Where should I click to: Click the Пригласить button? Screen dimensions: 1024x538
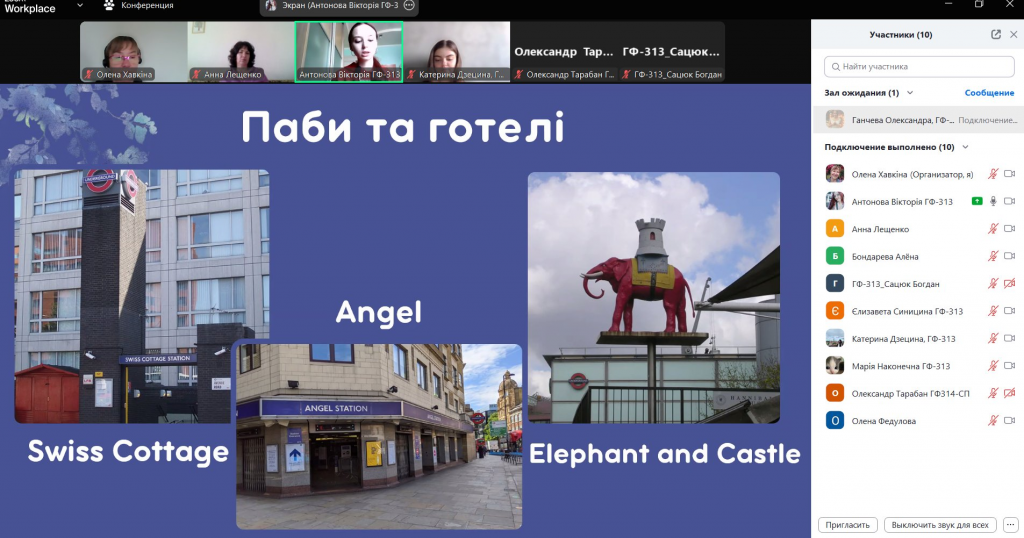[849, 524]
